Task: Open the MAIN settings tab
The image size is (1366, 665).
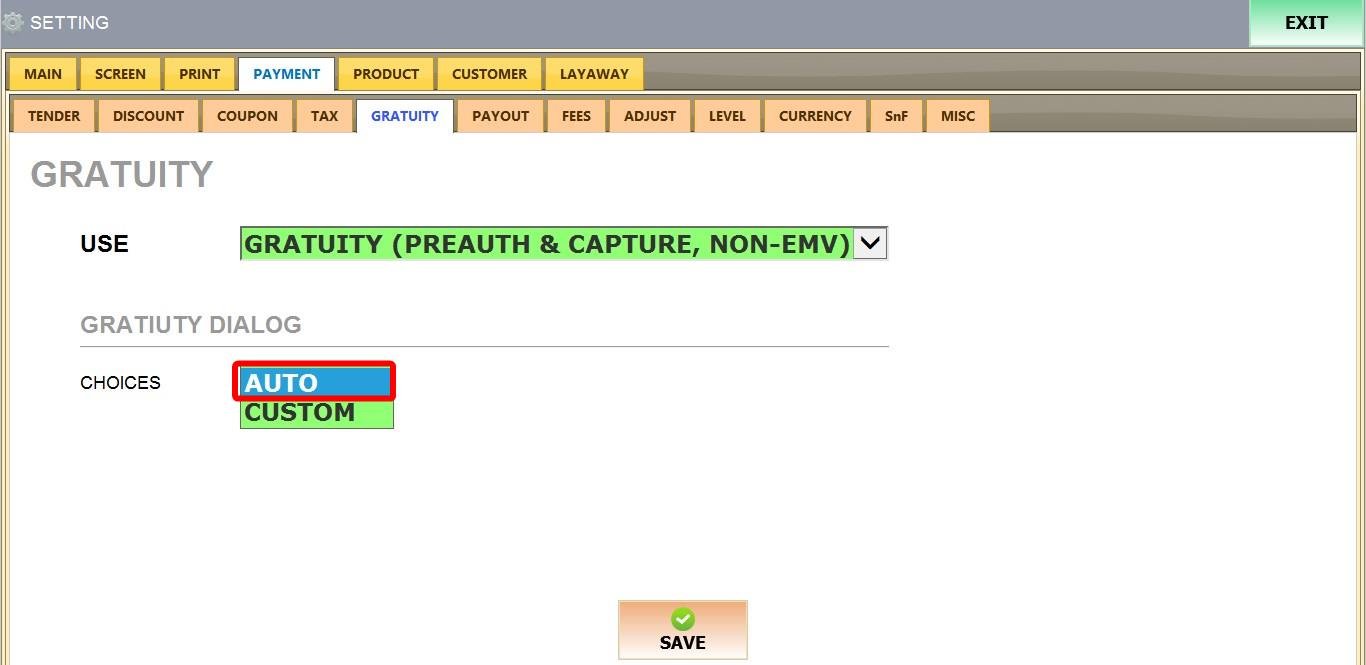Action: tap(43, 74)
